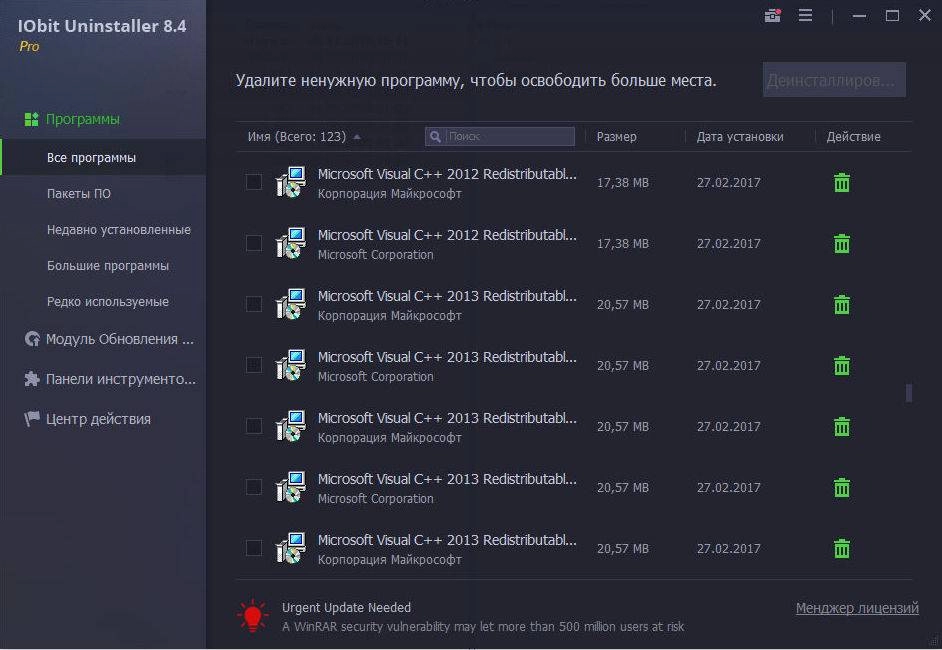This screenshot has height=650, width=942.
Task: Click the Действие column header
Action: [853, 136]
